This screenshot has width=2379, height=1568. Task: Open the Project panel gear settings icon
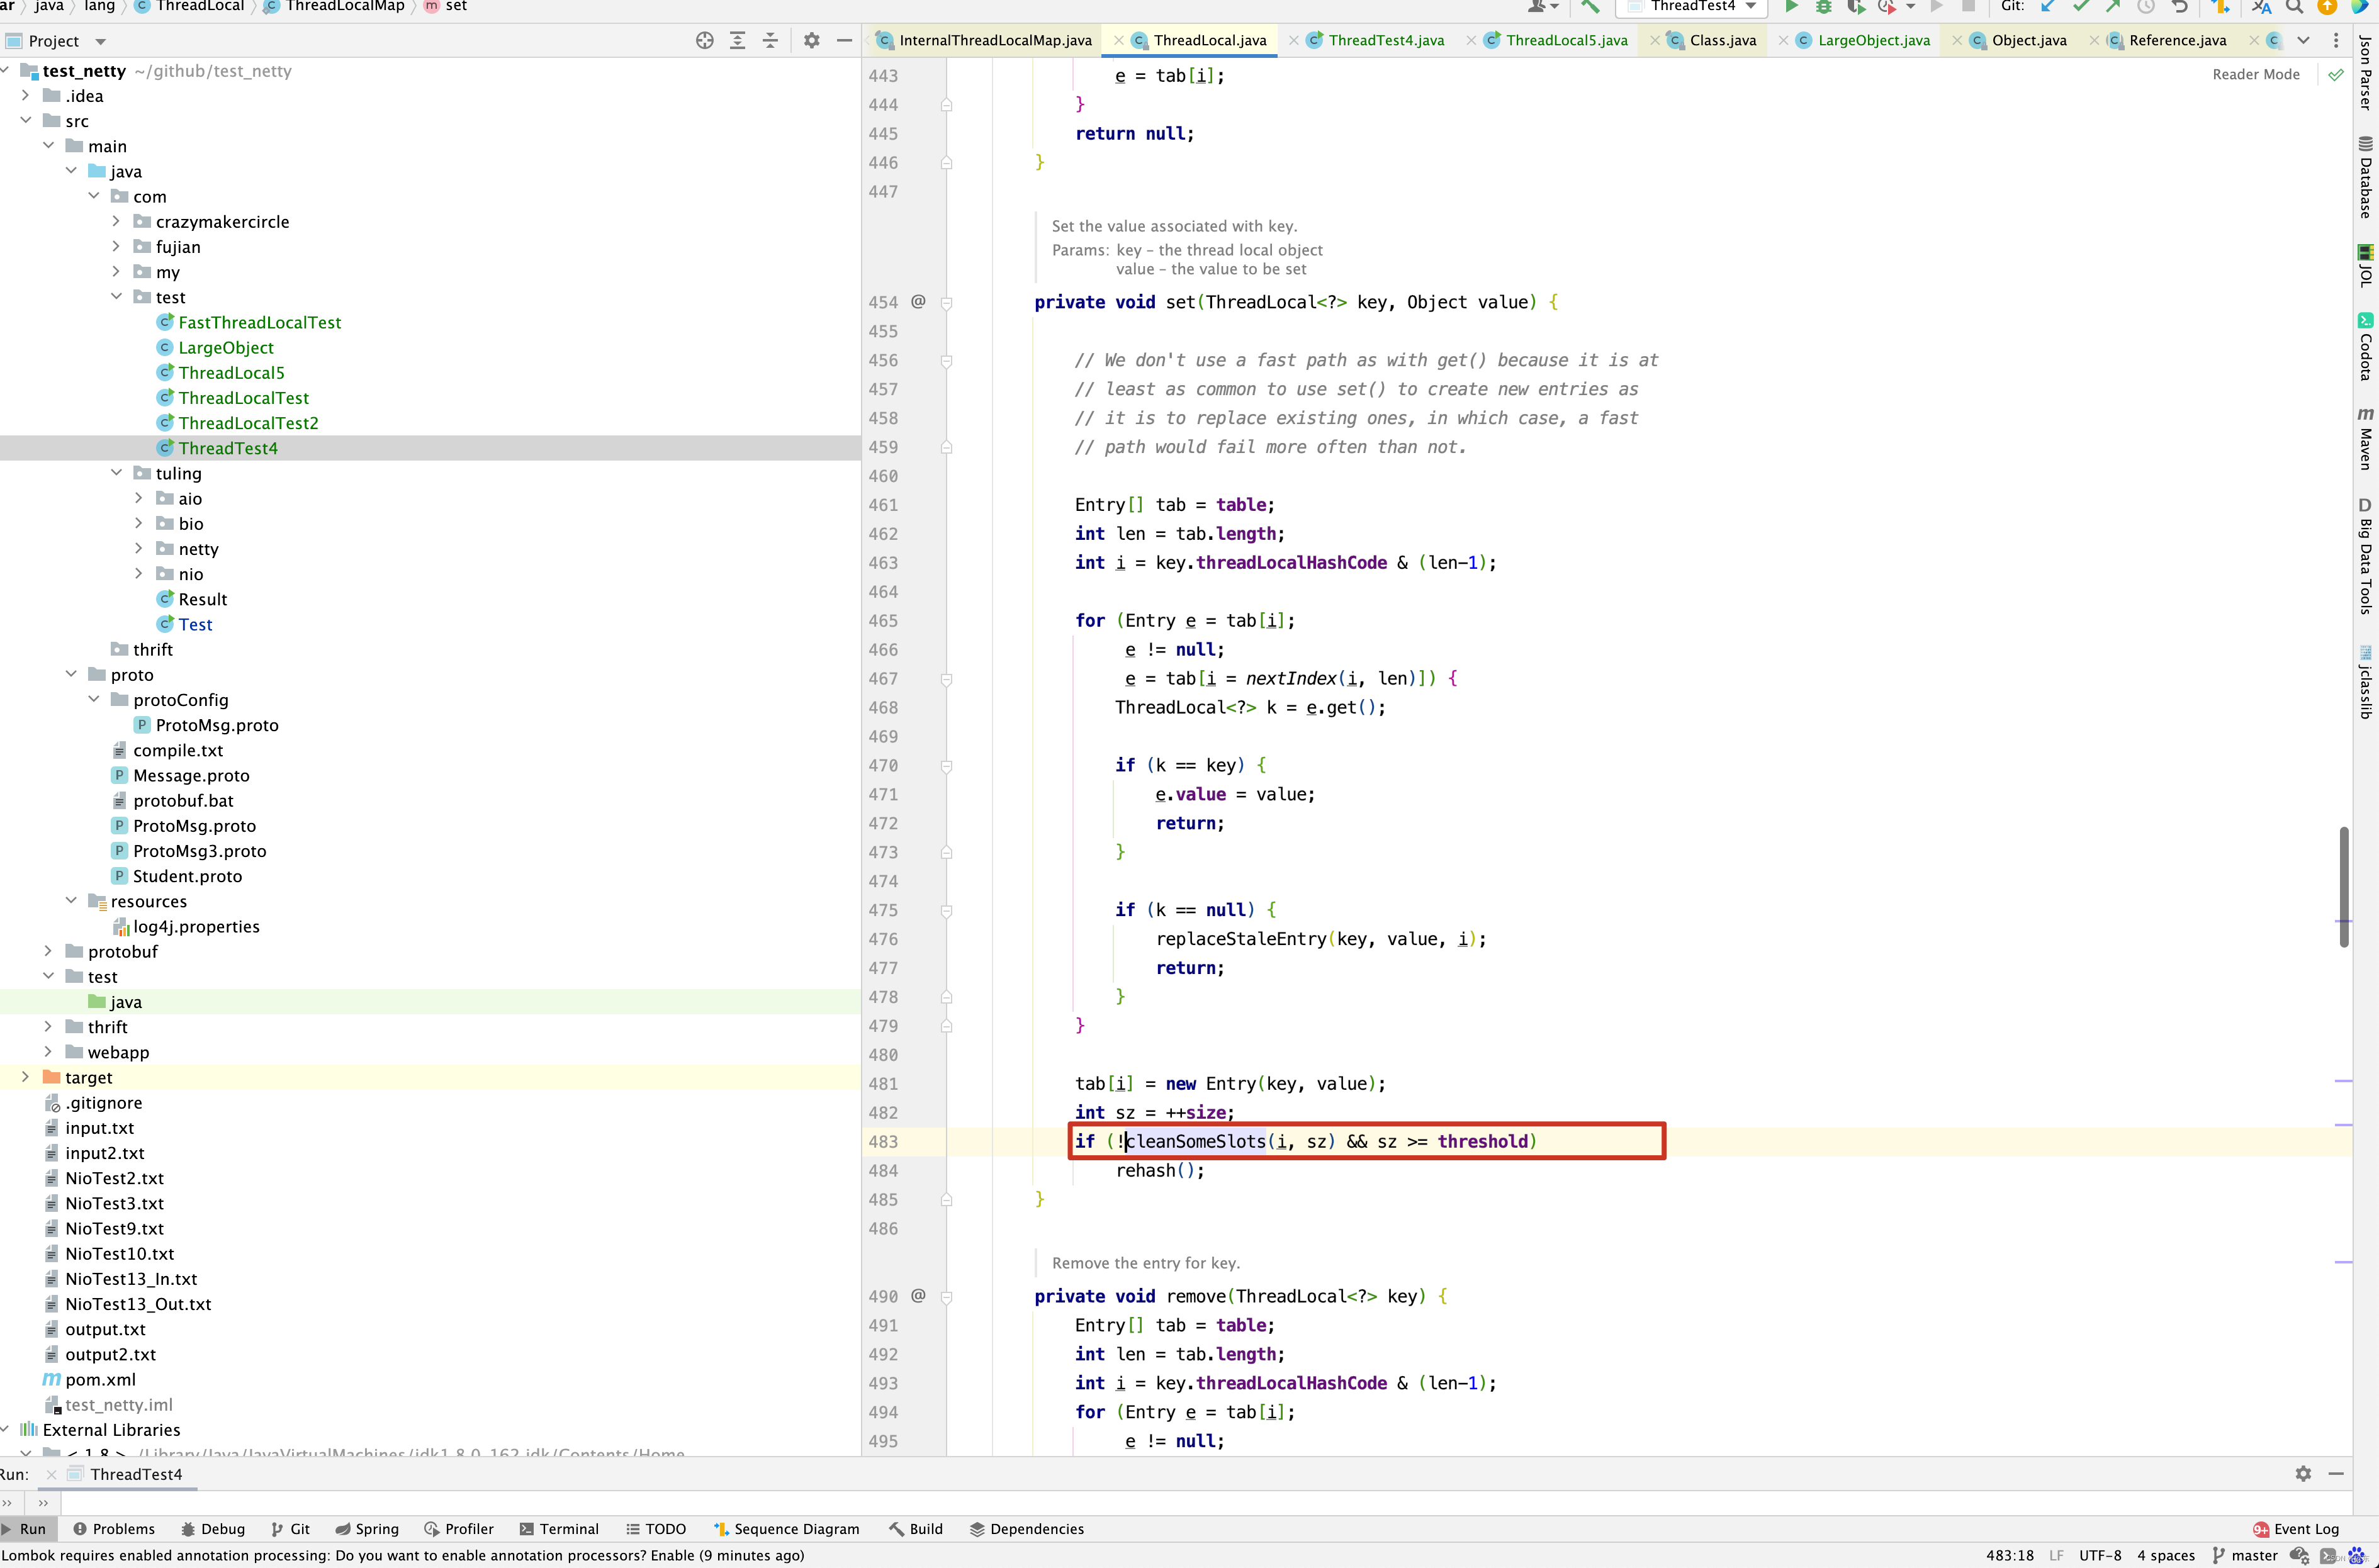812,41
